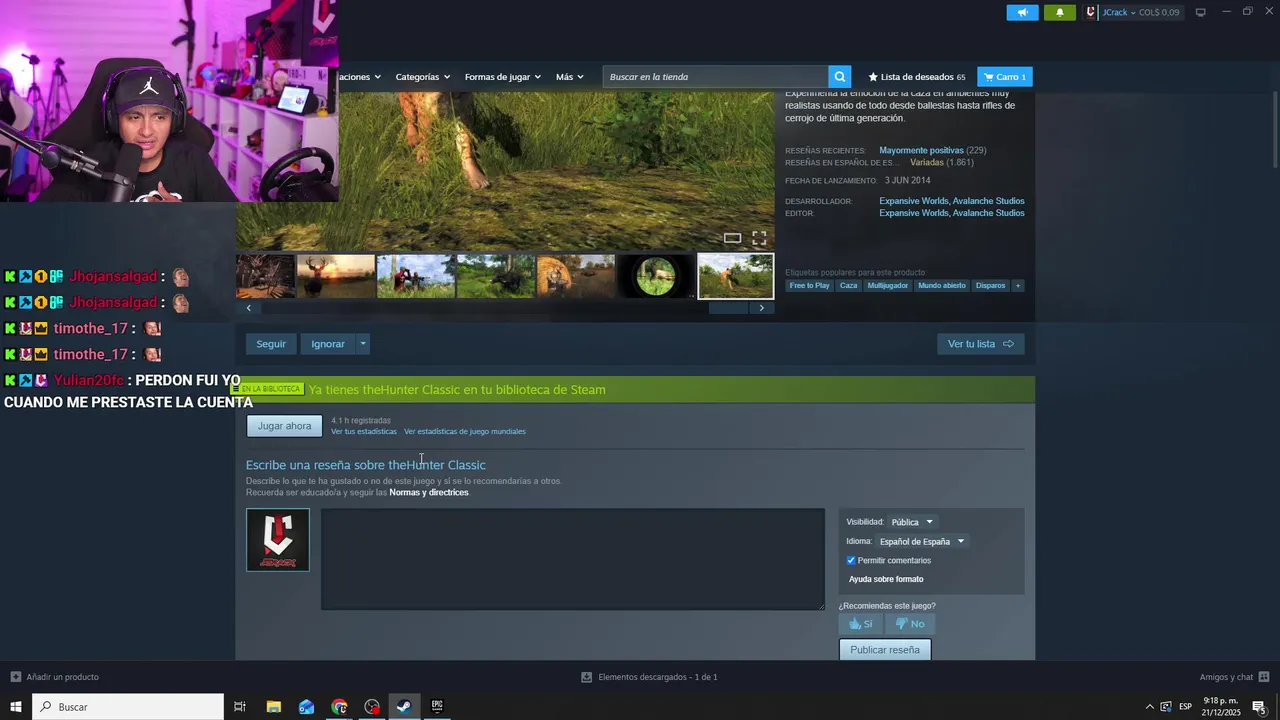
Task: Show hidden tray icons chevron
Action: tap(1149, 707)
